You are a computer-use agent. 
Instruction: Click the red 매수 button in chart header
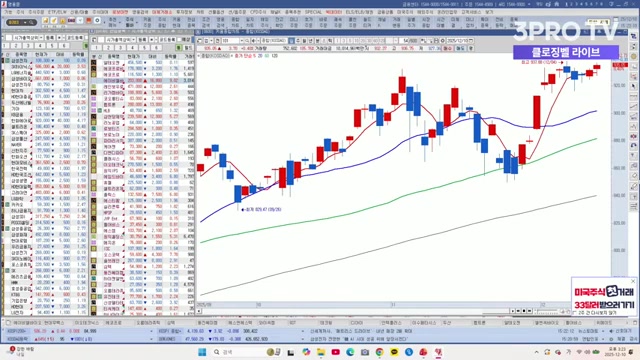448,48
